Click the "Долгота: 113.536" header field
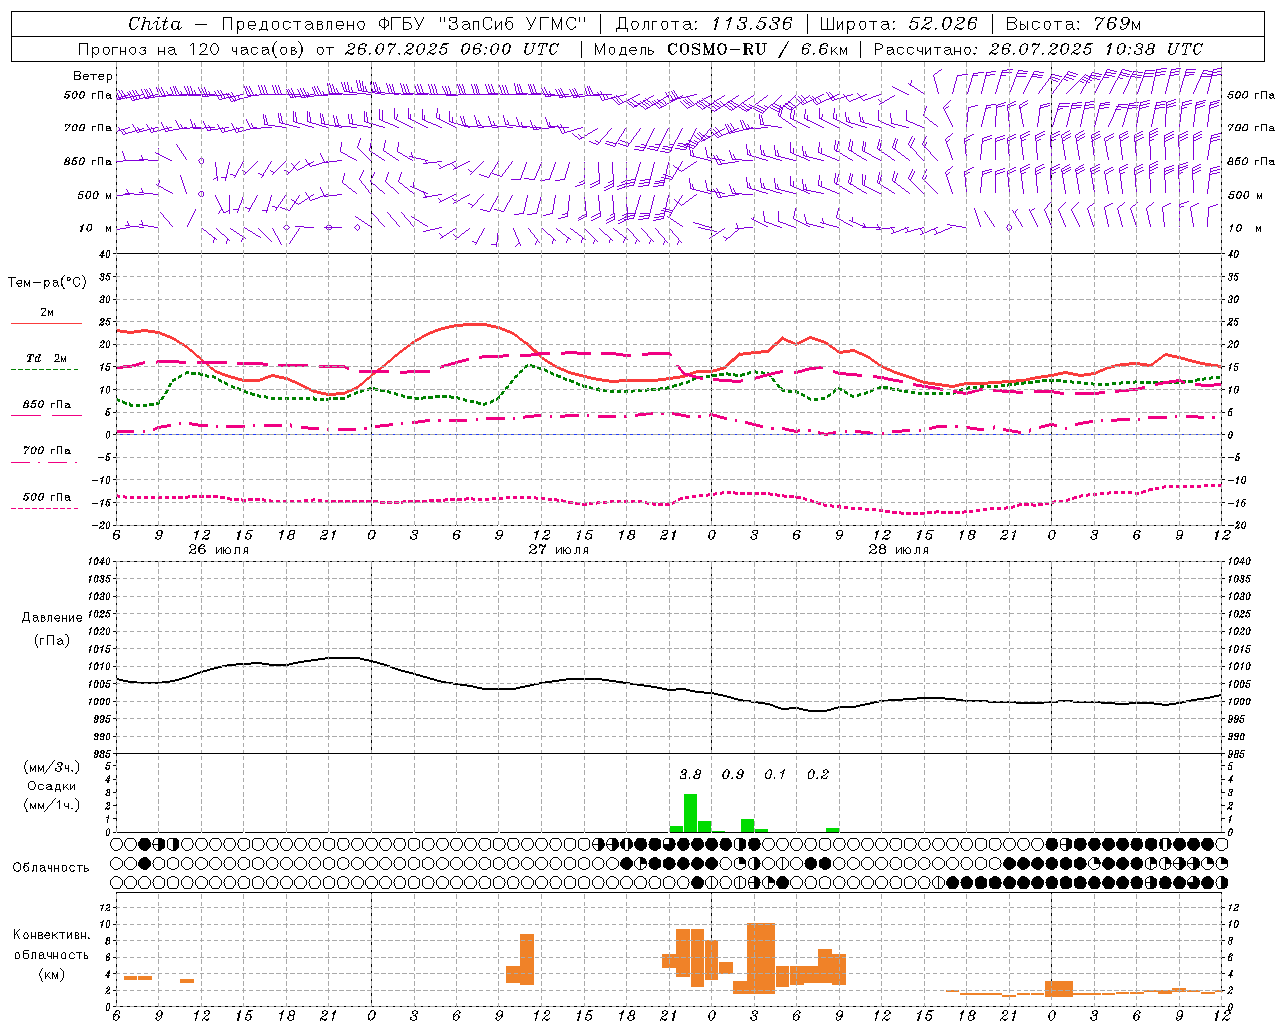The width and height of the screenshot is (1280, 1024). tap(704, 24)
